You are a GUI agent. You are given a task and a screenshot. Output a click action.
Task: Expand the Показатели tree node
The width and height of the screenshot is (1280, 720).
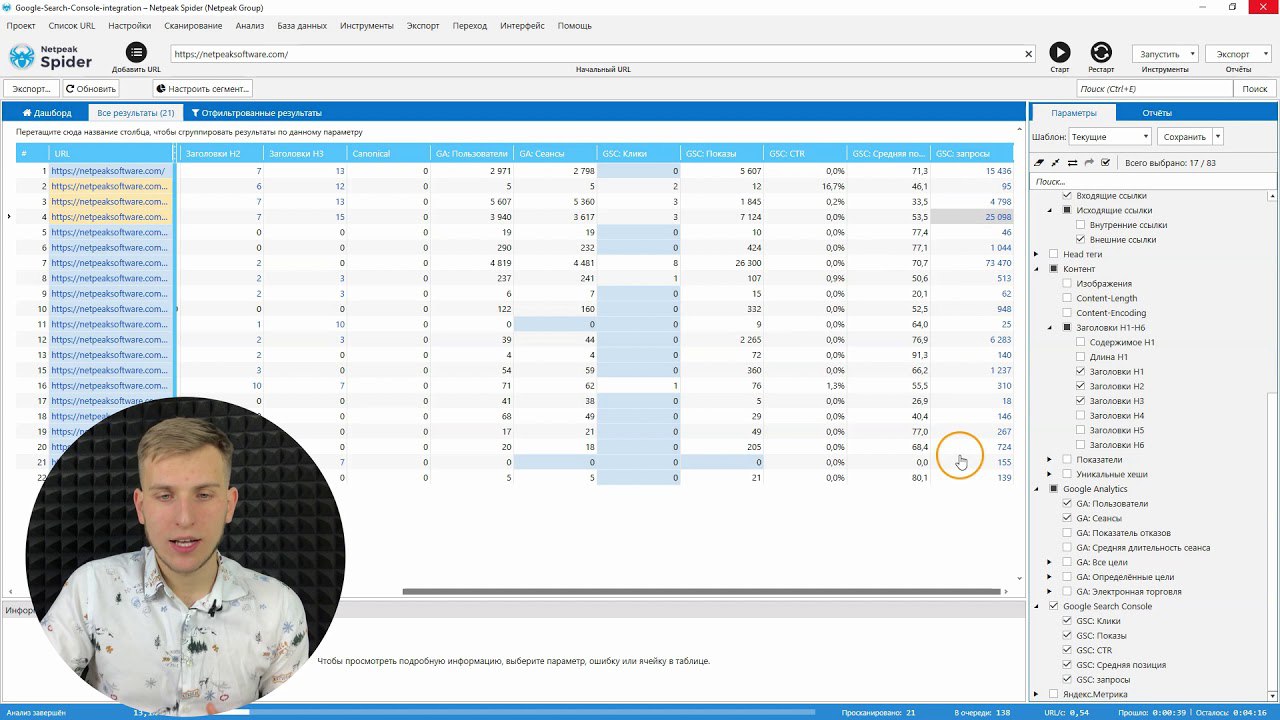coord(1049,459)
